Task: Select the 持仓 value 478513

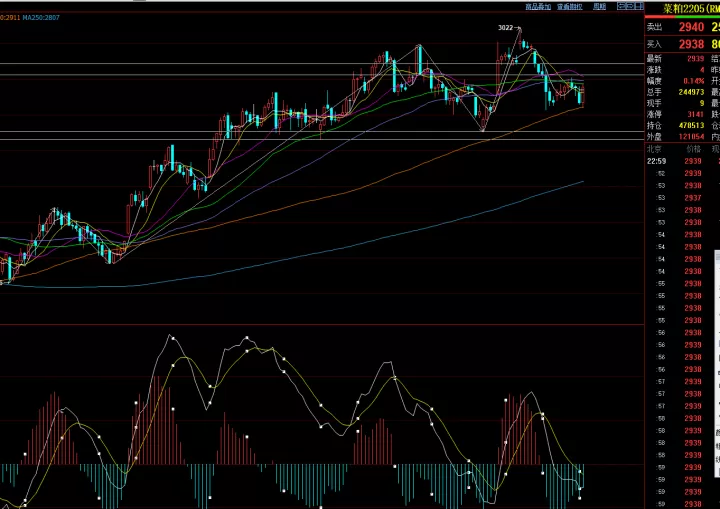Action: [x=692, y=125]
